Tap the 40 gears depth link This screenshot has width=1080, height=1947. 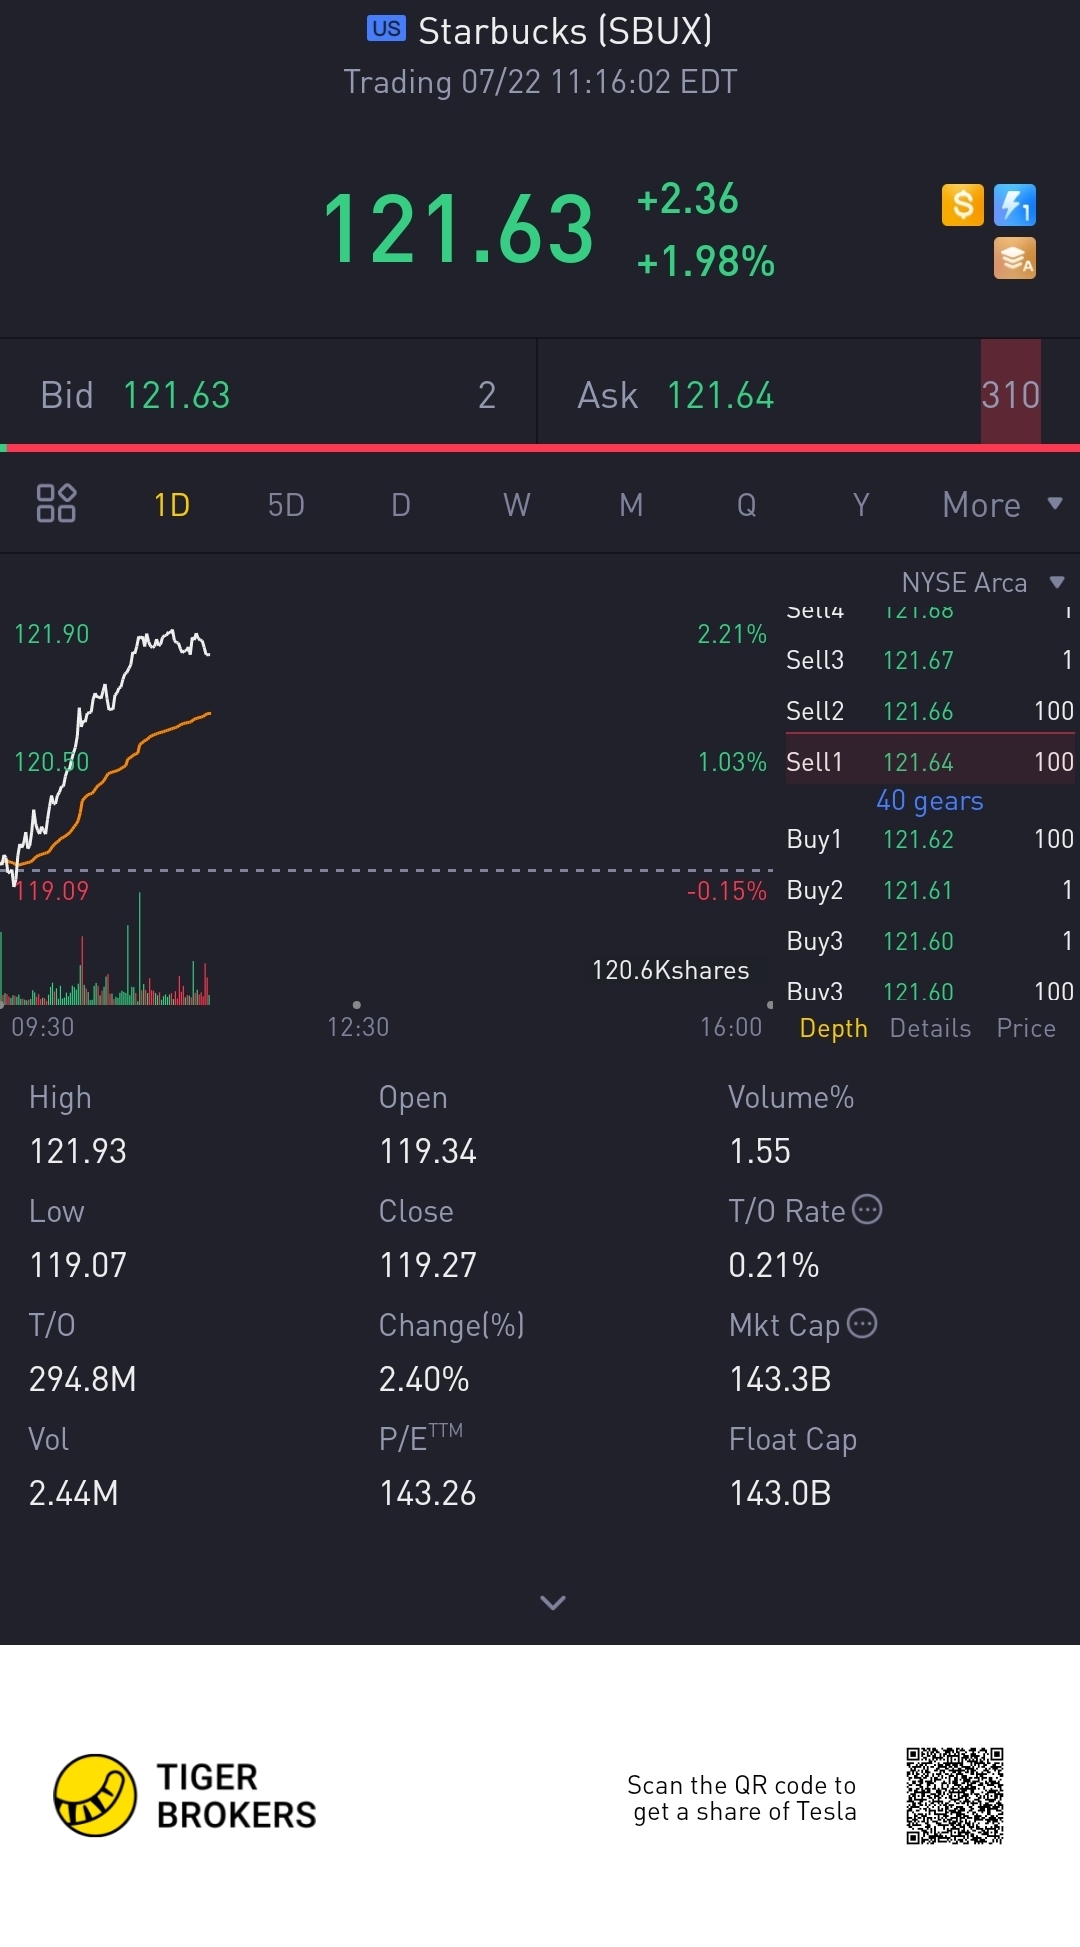tap(930, 801)
